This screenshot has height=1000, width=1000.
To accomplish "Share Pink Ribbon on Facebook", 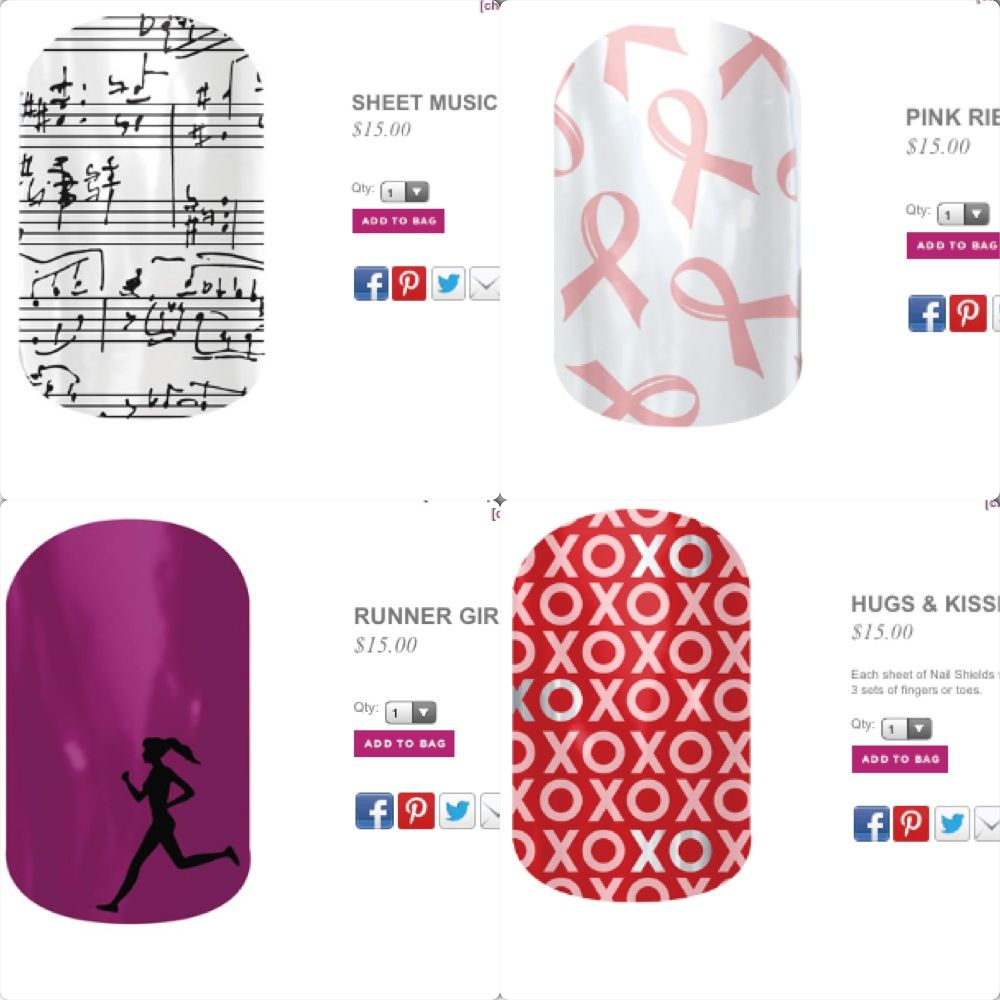I will pos(927,313).
